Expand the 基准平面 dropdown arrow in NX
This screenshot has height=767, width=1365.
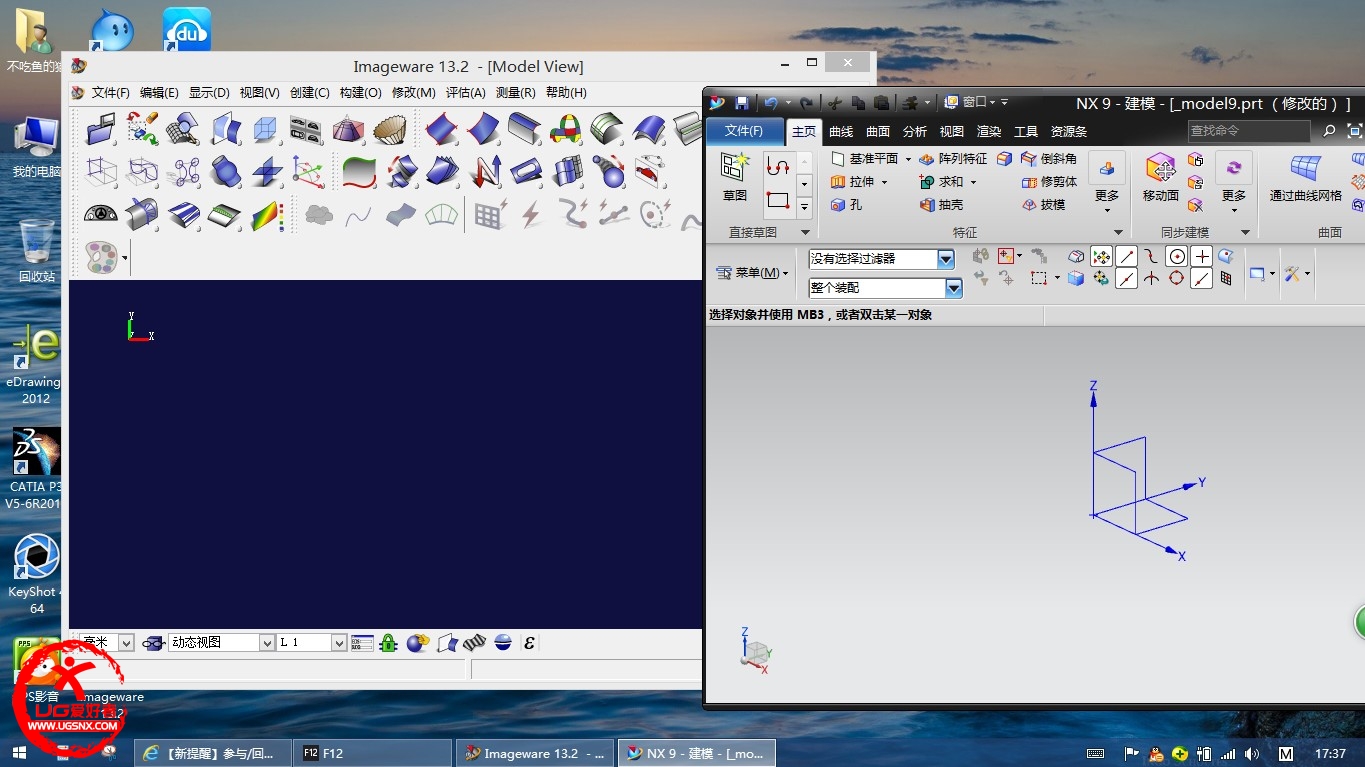pos(908,159)
